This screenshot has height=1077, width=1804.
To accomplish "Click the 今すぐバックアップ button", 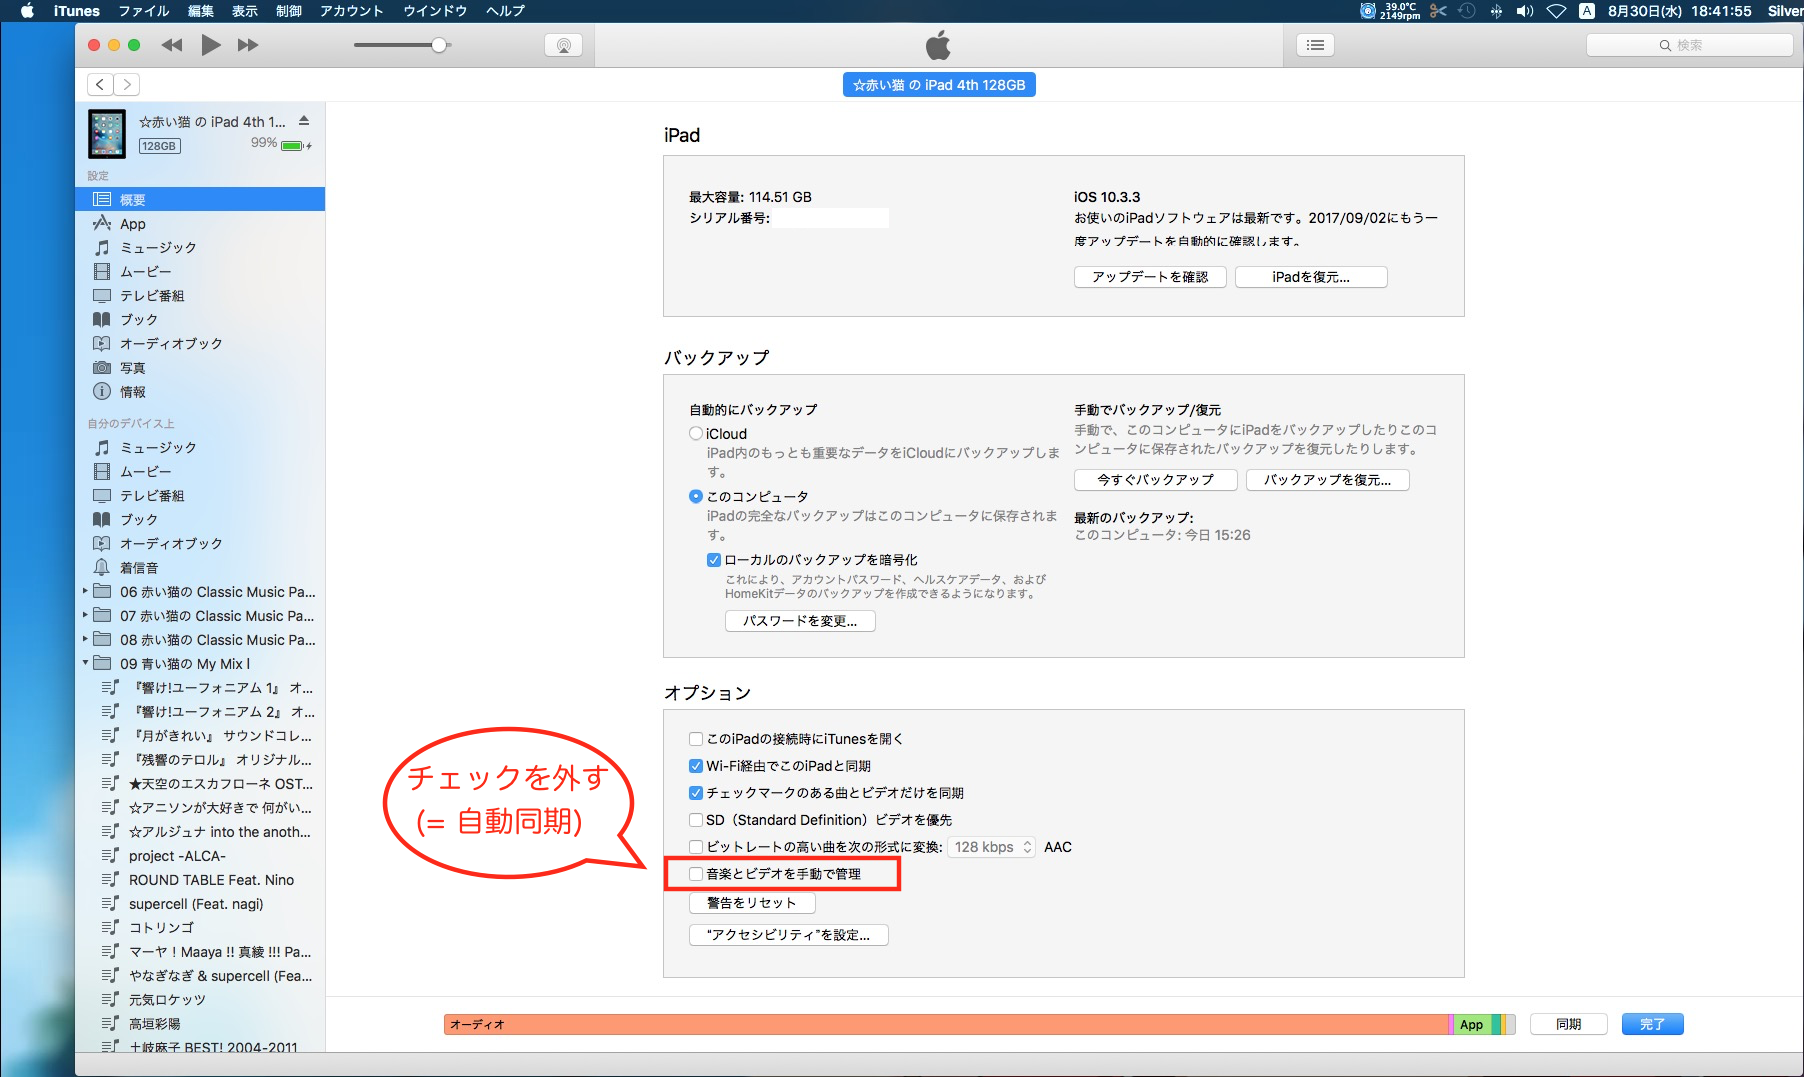I will tap(1155, 480).
